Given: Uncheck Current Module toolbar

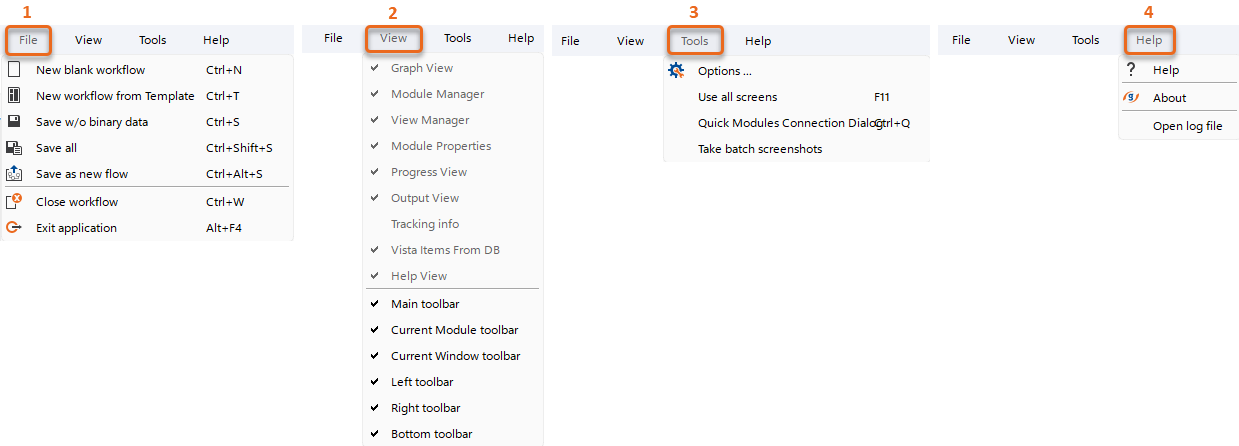Looking at the screenshot, I should point(453,330).
